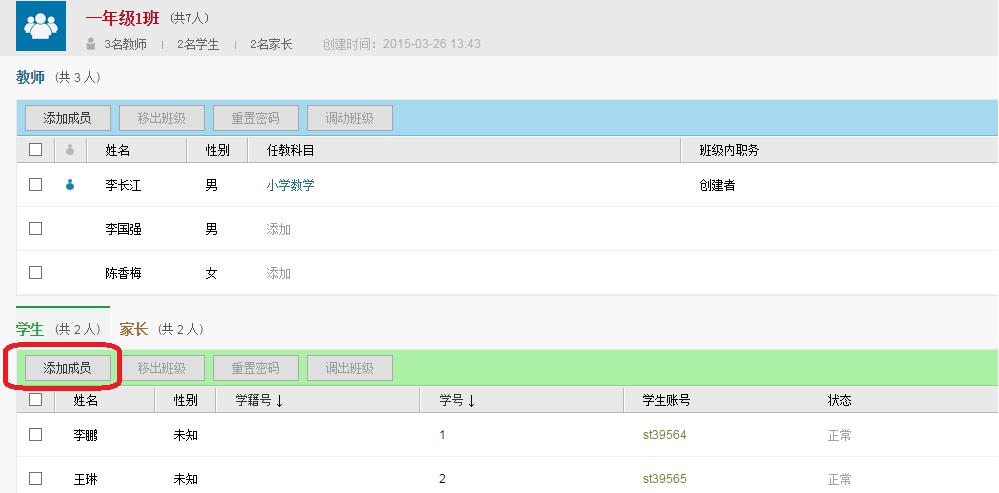Screen dimensions: 999x493
Task: Click the class group avatar icon
Action: pos(41,27)
